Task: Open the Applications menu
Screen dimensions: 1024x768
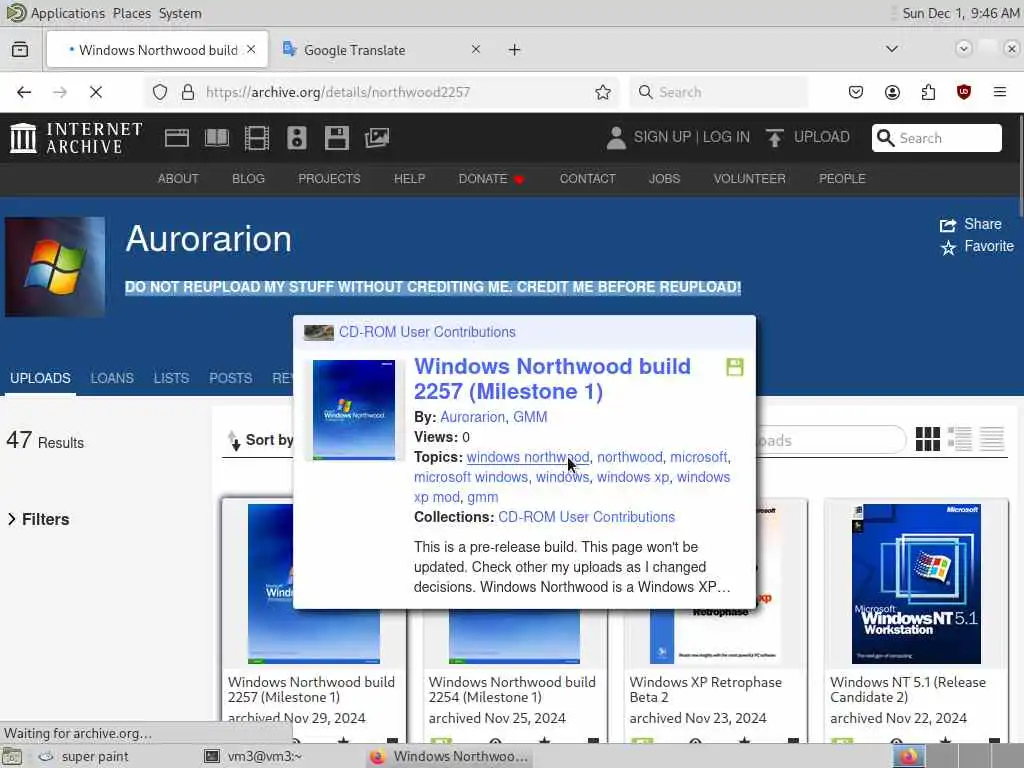Action: pyautogui.click(x=67, y=13)
